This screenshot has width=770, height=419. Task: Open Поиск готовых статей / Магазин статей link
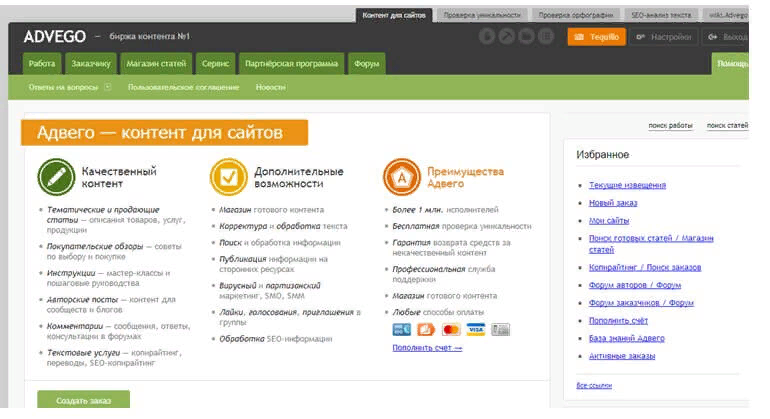(651, 244)
